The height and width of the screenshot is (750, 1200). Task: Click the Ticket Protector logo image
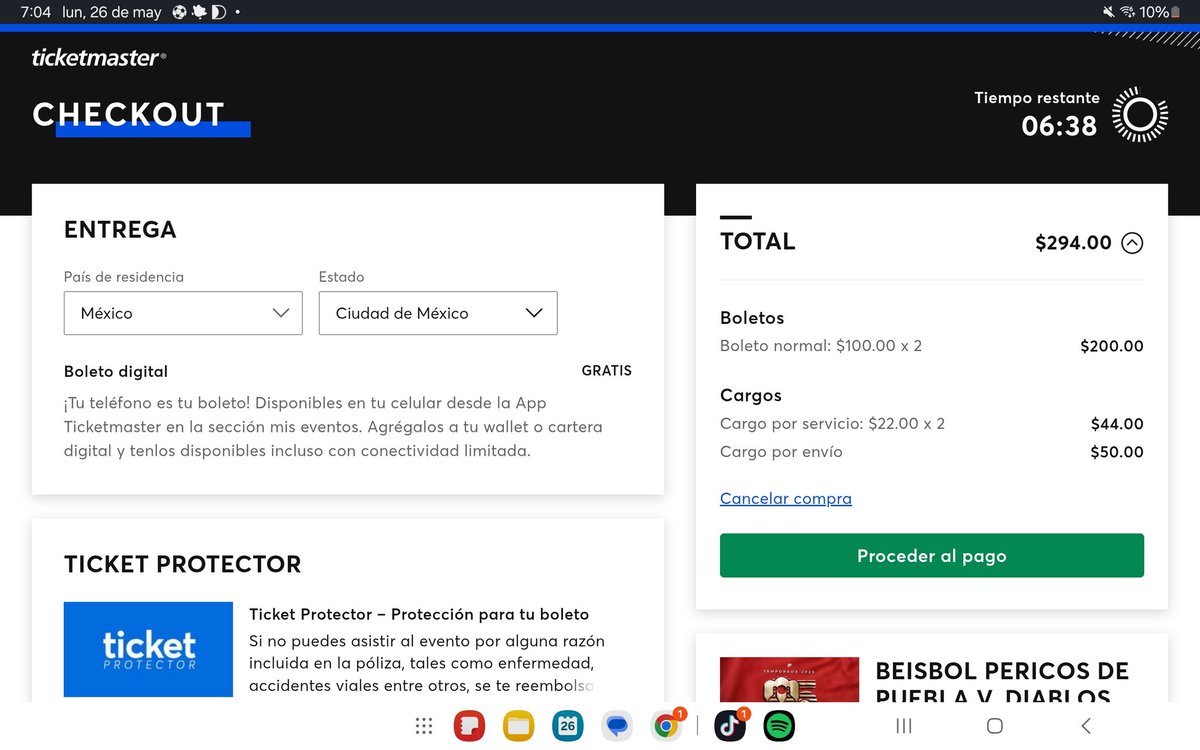point(148,649)
